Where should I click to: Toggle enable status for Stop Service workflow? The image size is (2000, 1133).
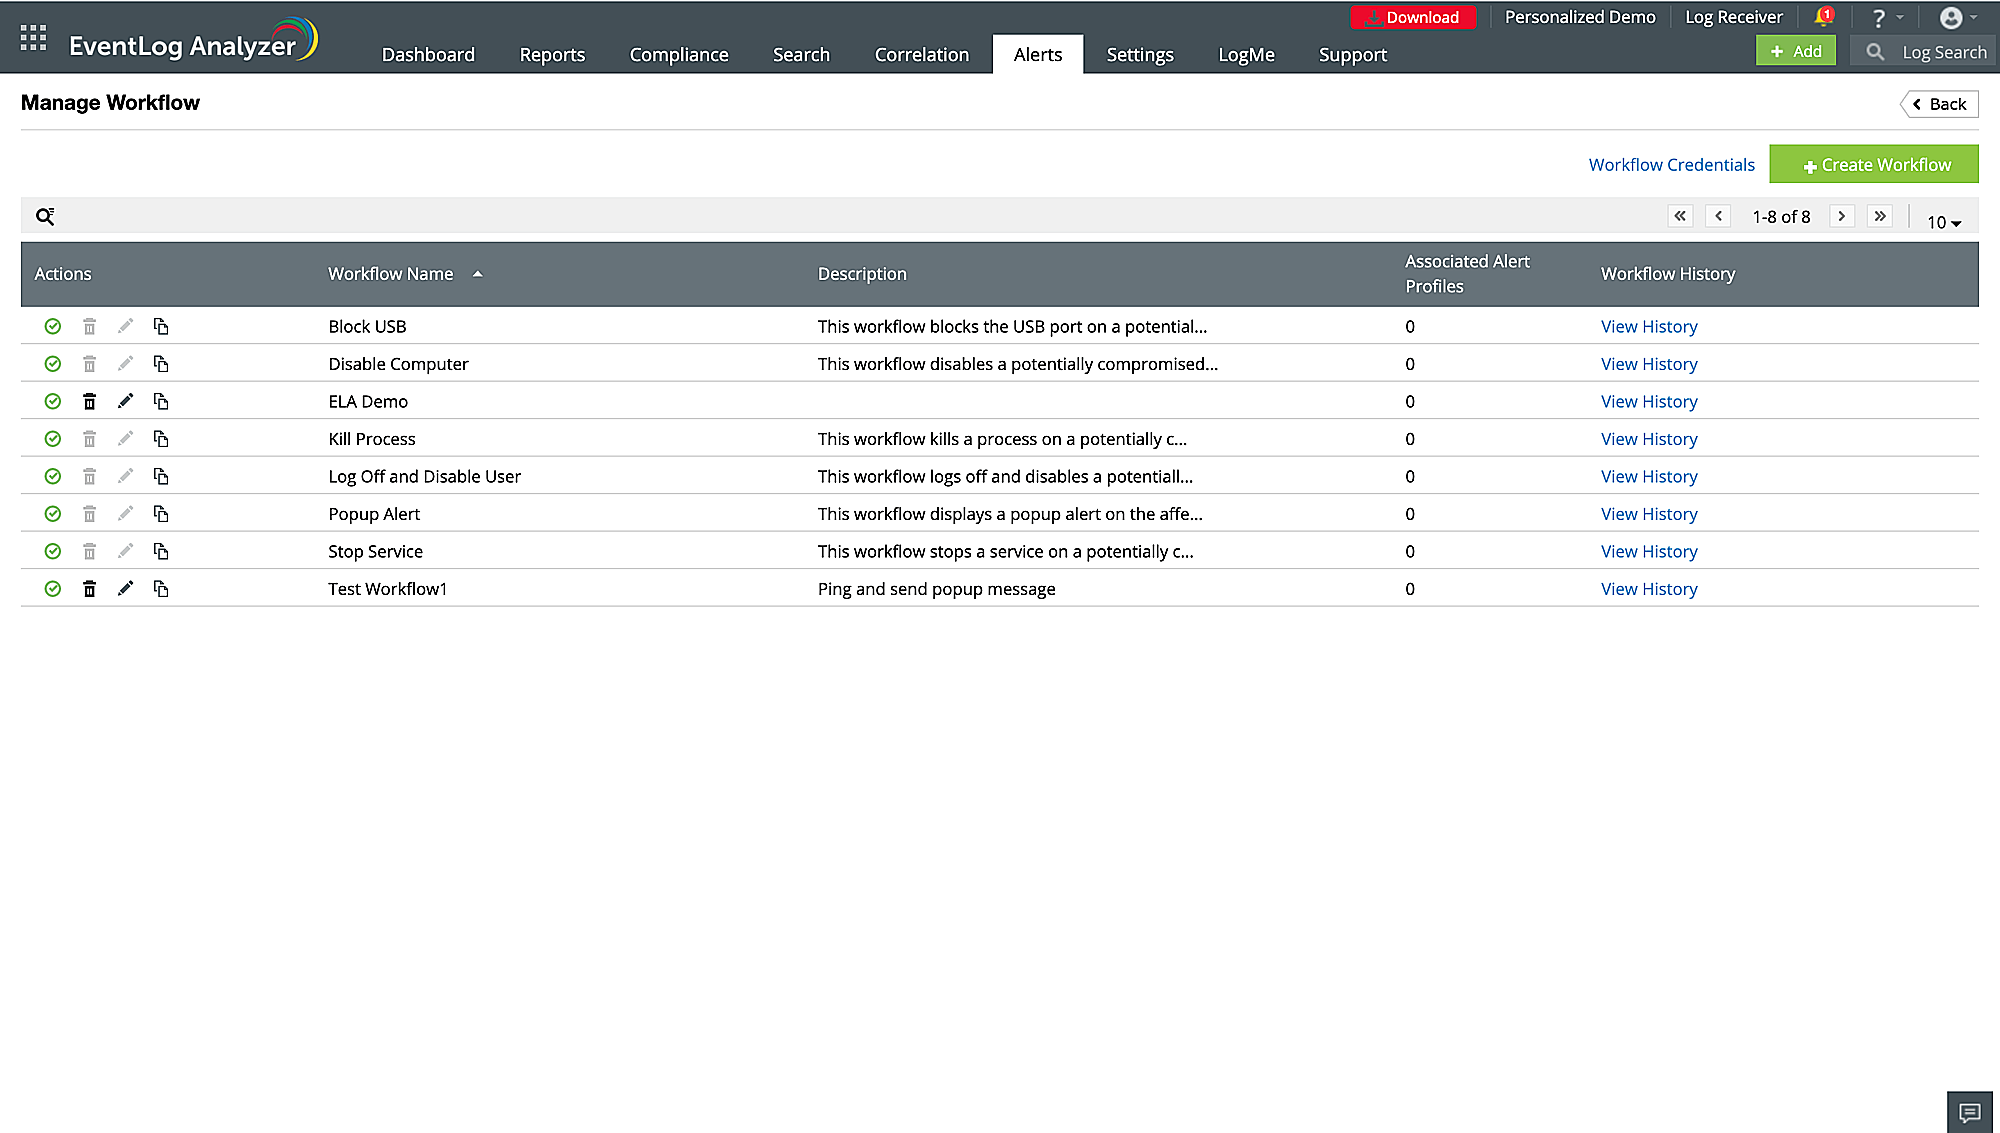pos(52,550)
